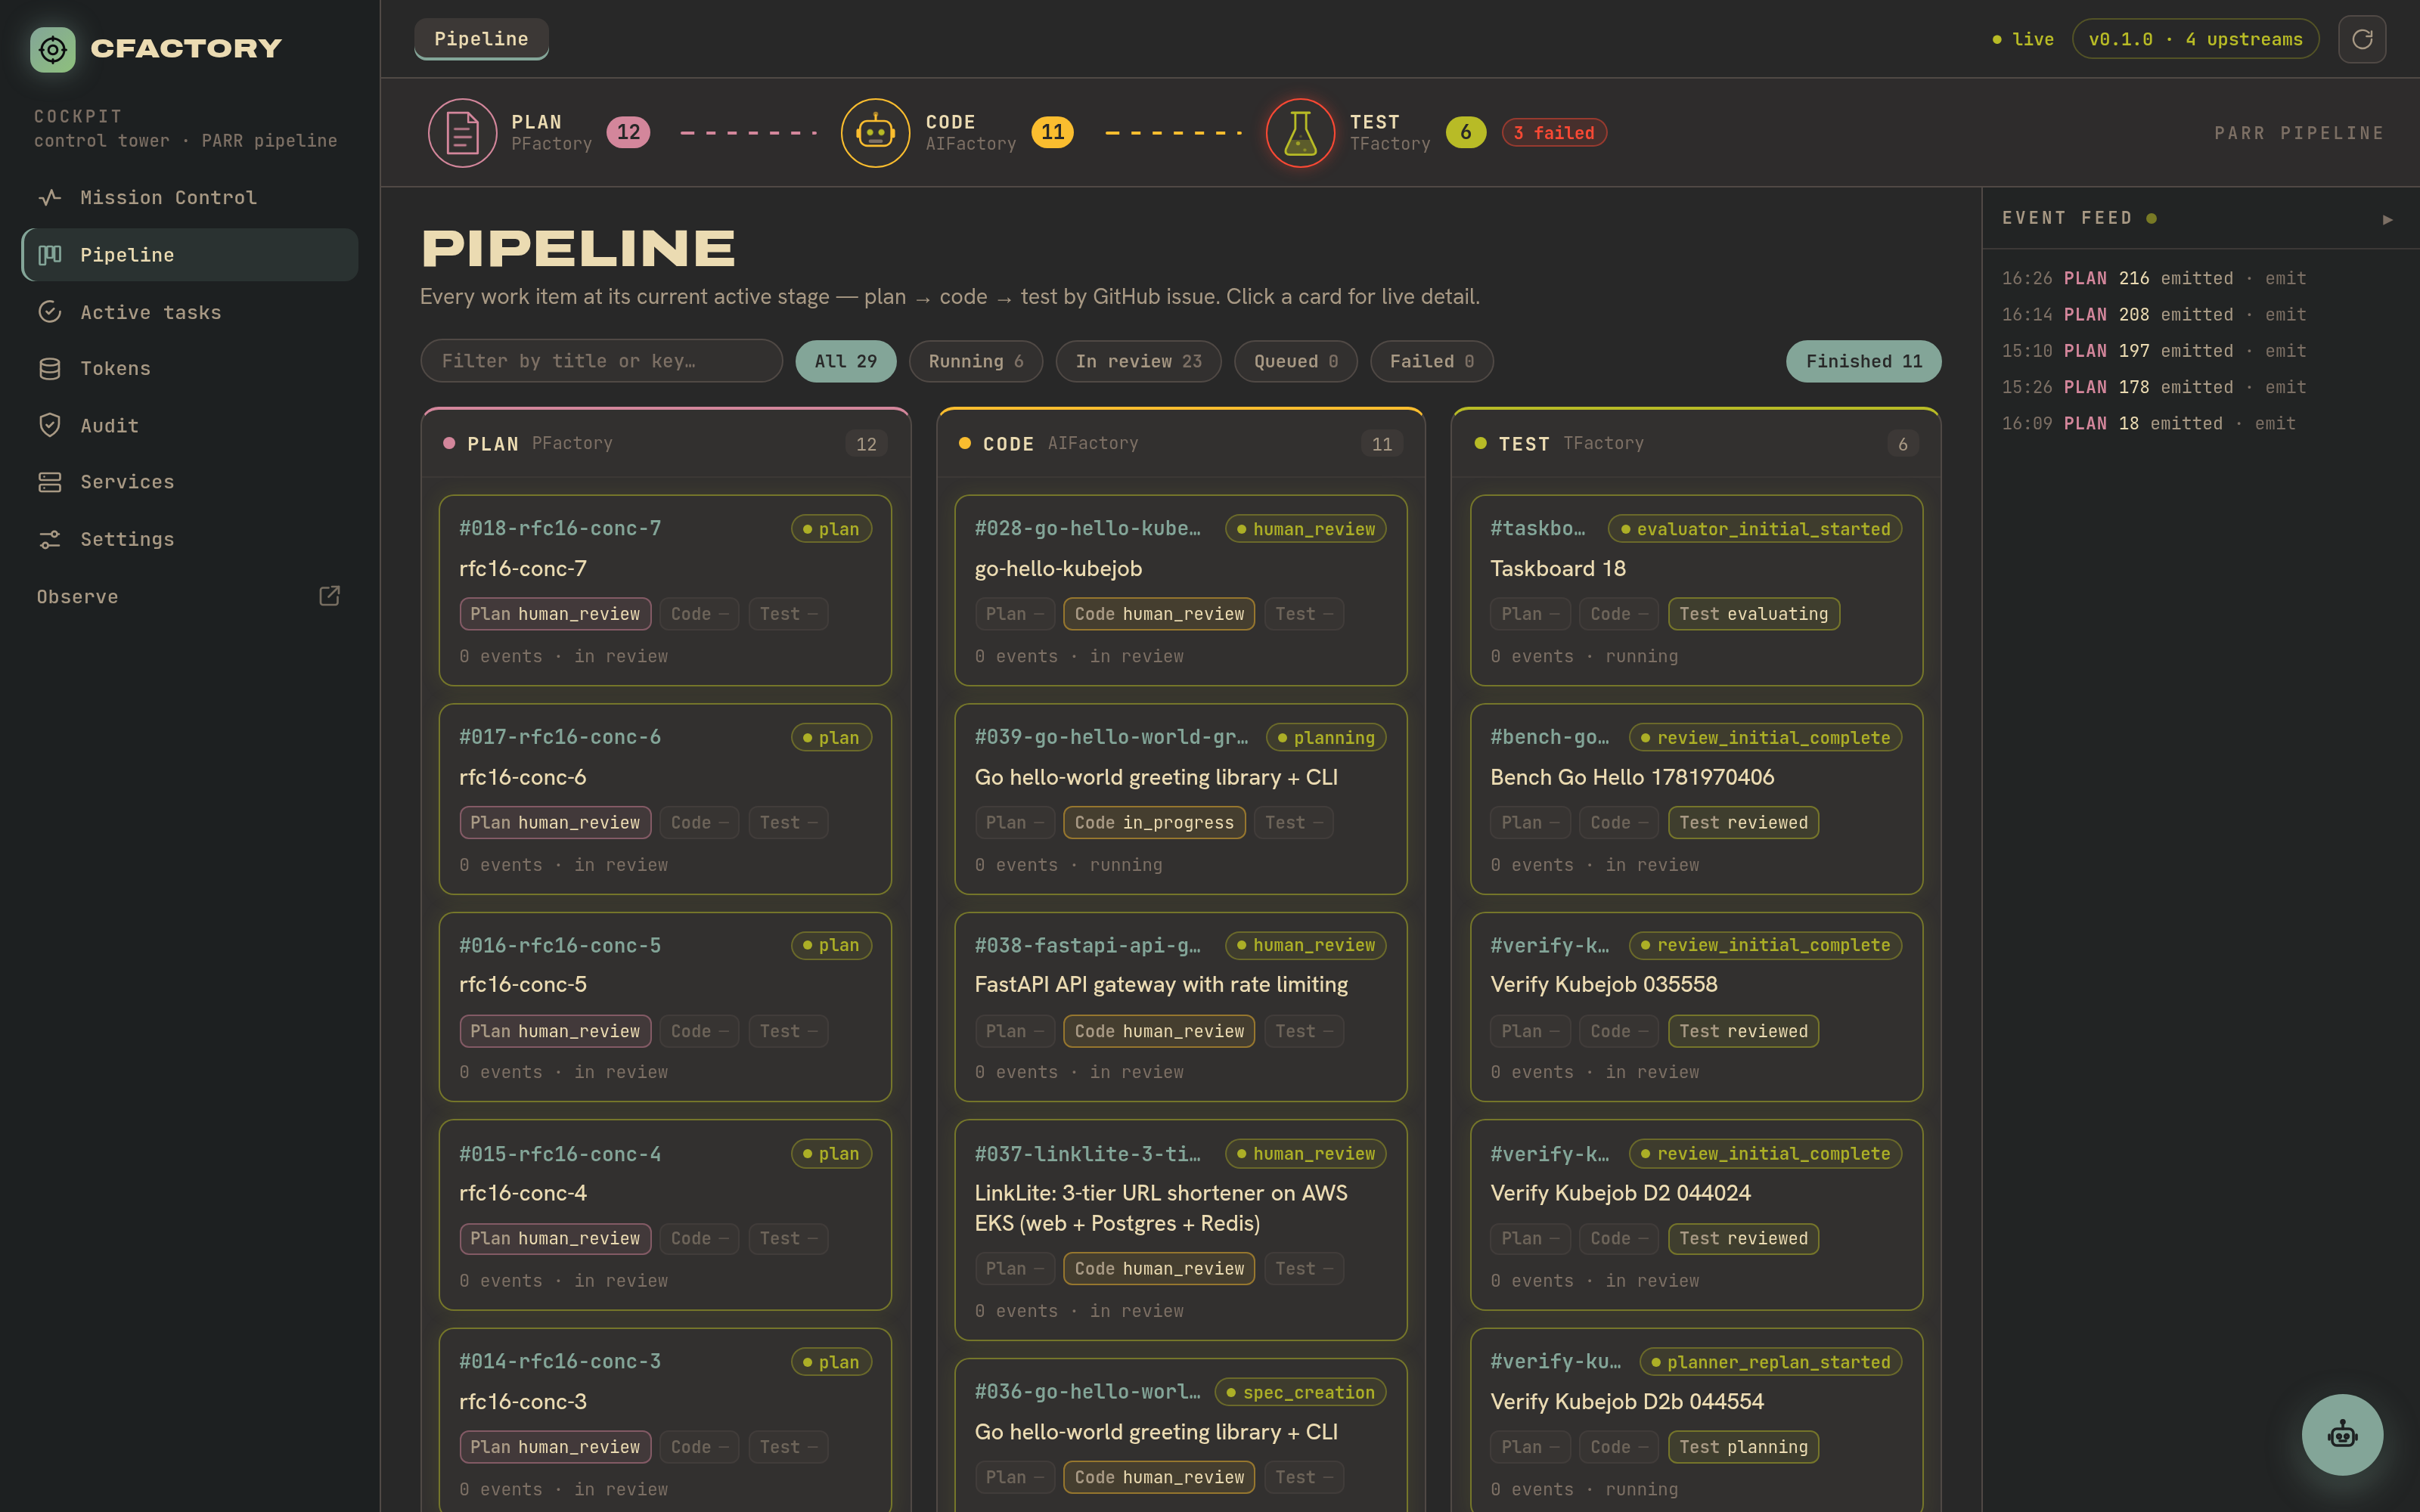Viewport: 2420px width, 1512px height.
Task: Click the Active tasks check-circle icon
Action: [x=50, y=312]
